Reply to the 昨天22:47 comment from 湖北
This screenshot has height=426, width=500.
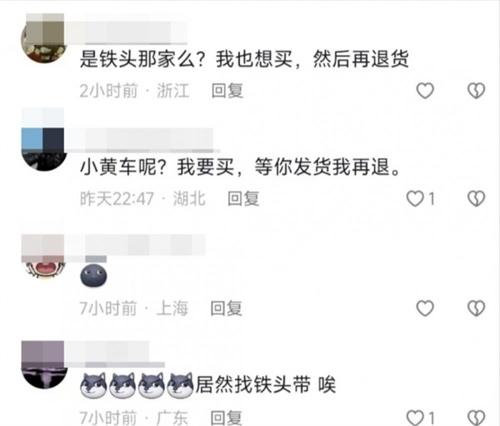(243, 199)
